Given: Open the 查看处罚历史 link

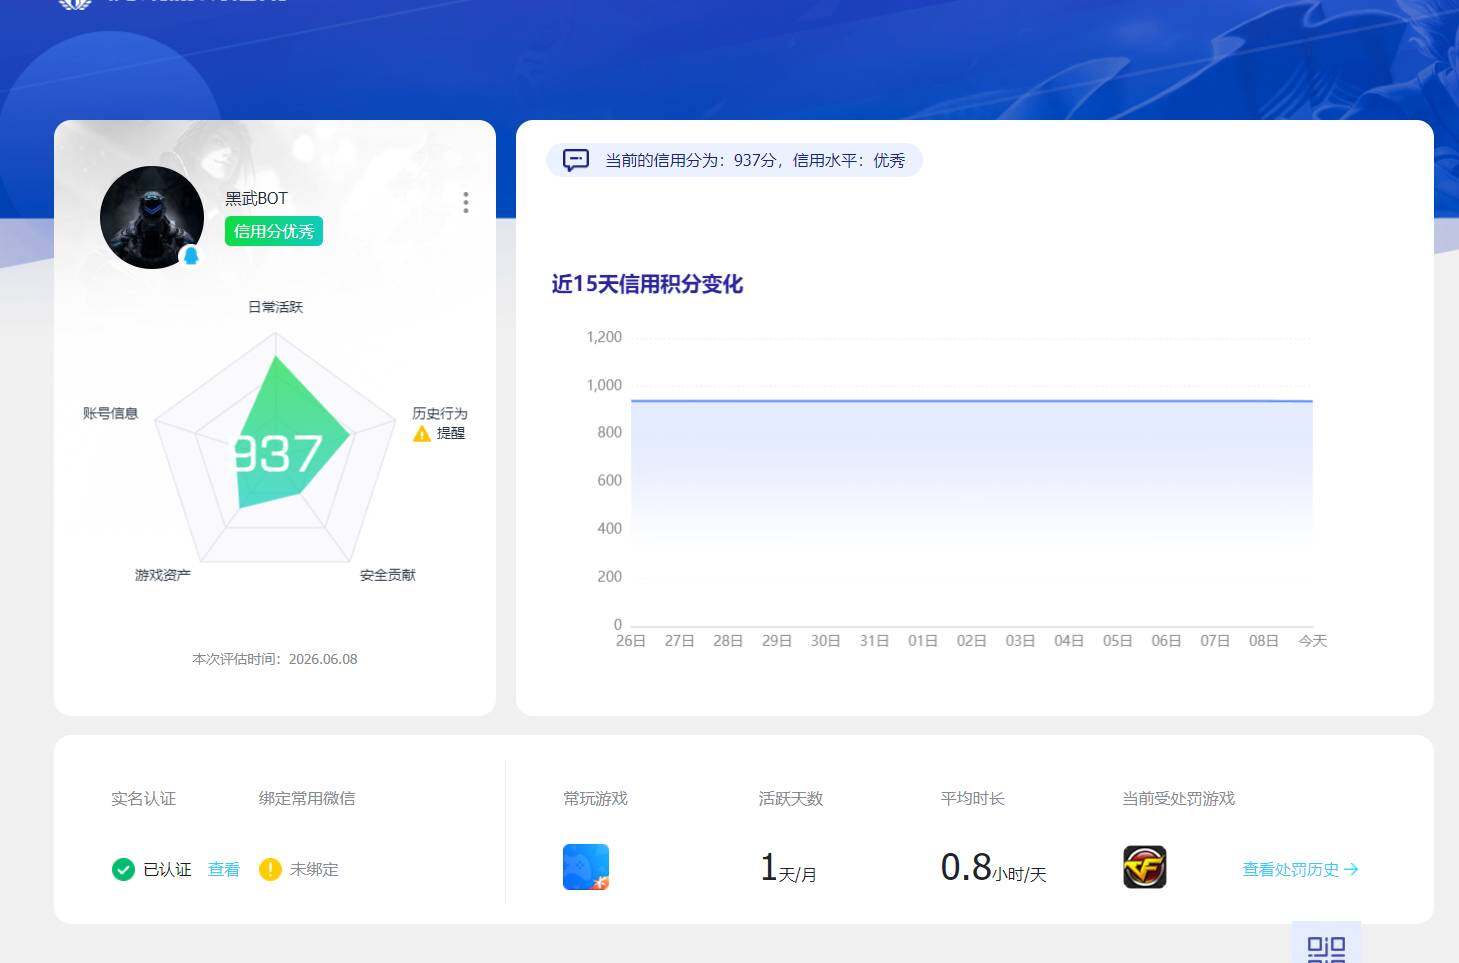Looking at the screenshot, I should pos(1300,869).
